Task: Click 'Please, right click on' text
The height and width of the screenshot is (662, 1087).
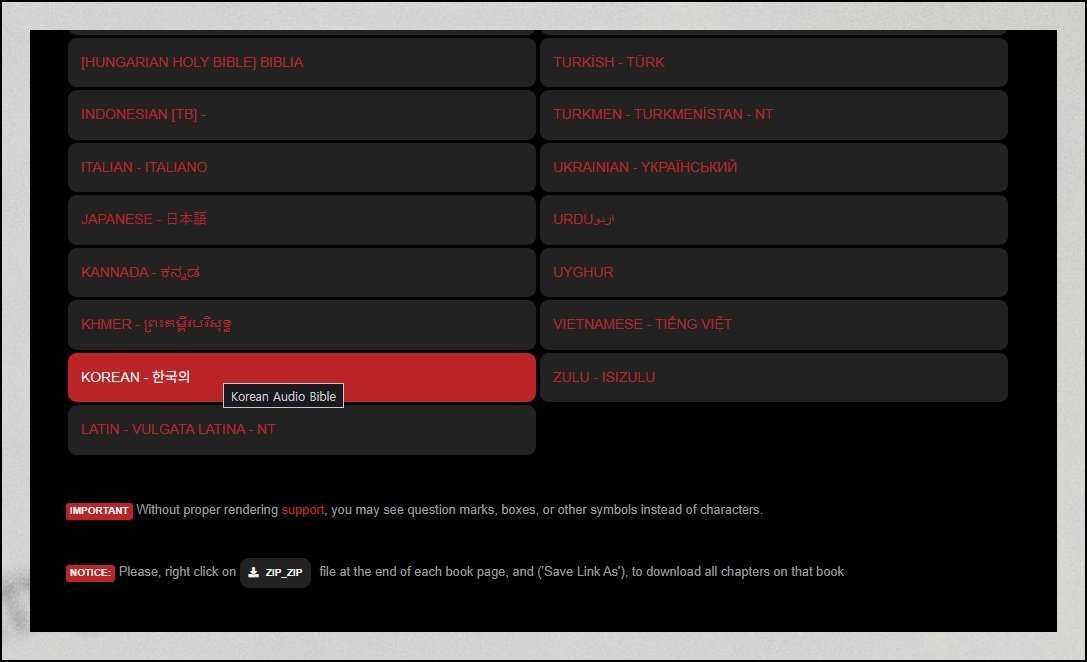Action: tap(177, 572)
